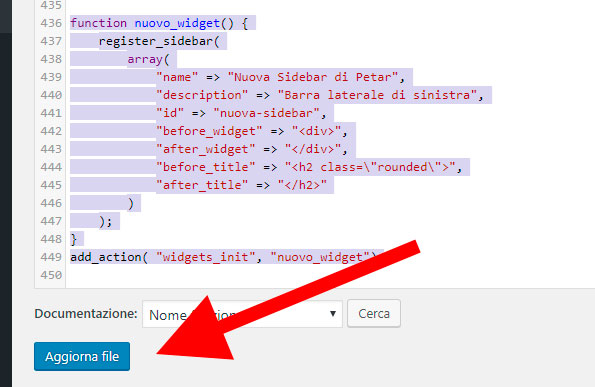This screenshot has height=387, width=595.
Task: Click line number 449 in the gutter
Action: point(51,257)
